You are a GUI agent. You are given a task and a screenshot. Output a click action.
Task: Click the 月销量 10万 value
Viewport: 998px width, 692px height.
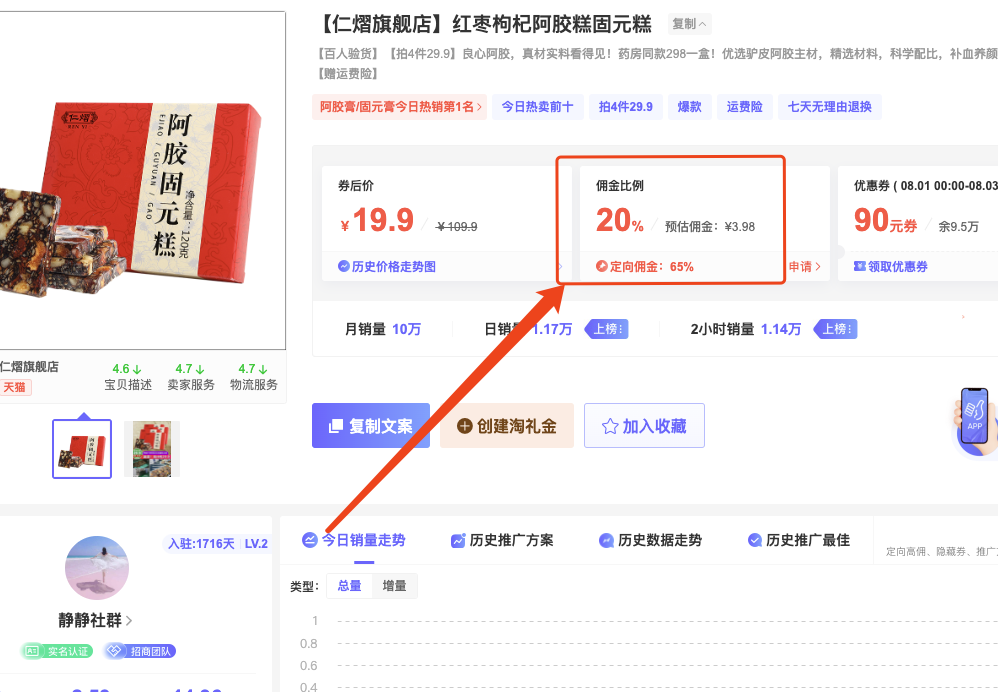point(406,329)
